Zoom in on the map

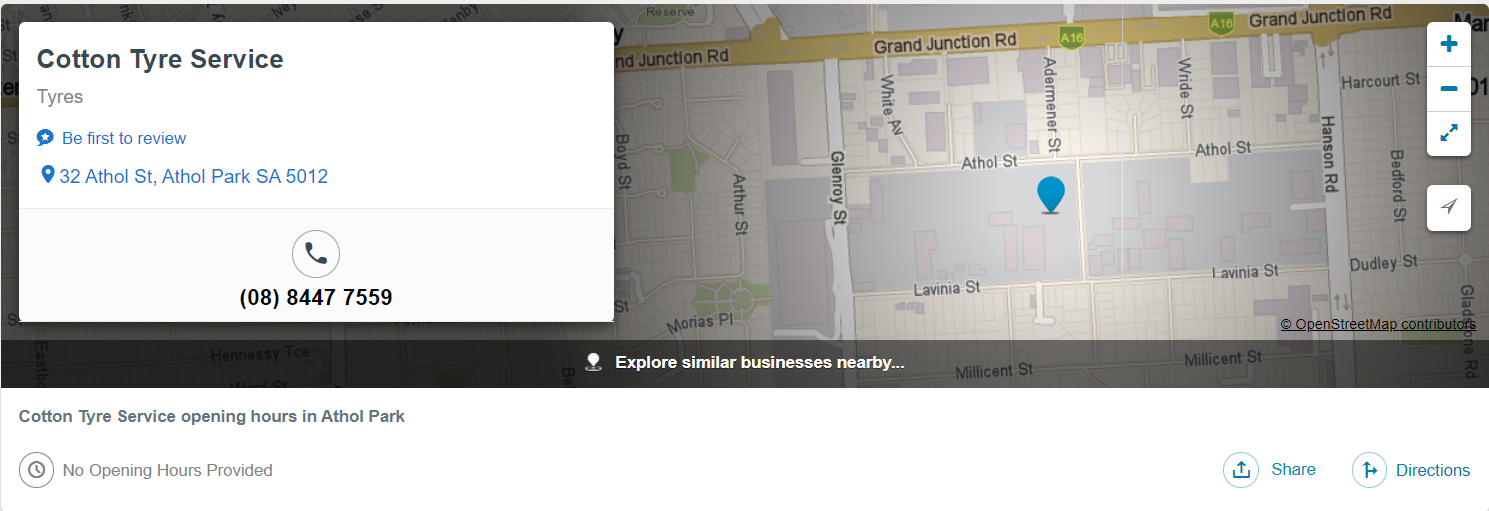[x=1448, y=44]
